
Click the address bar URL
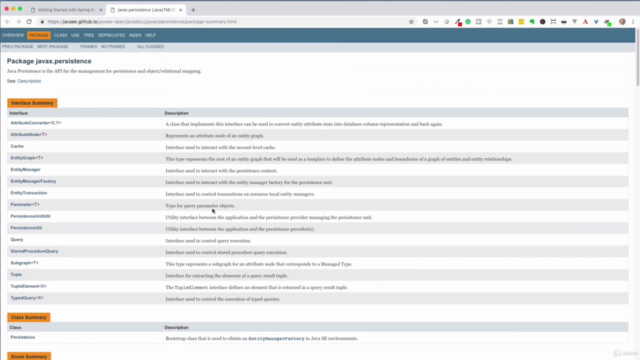(x=142, y=22)
